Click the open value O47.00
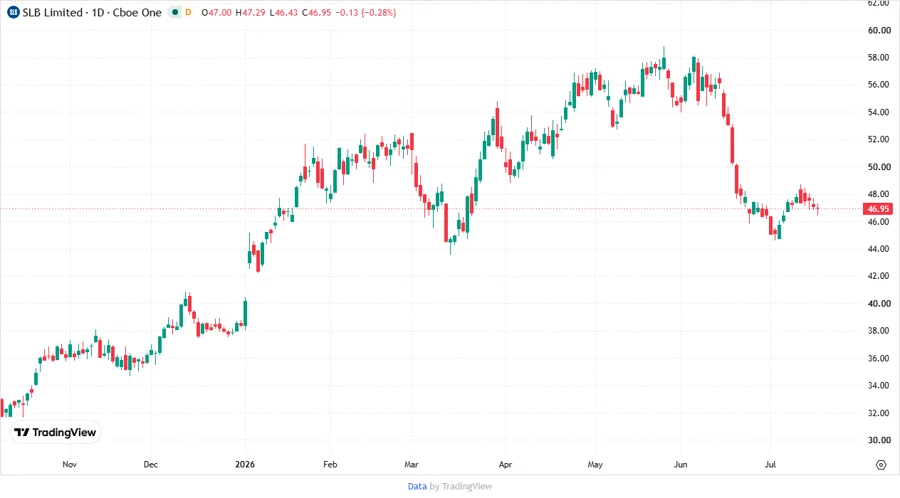900x498 pixels. [x=217, y=12]
